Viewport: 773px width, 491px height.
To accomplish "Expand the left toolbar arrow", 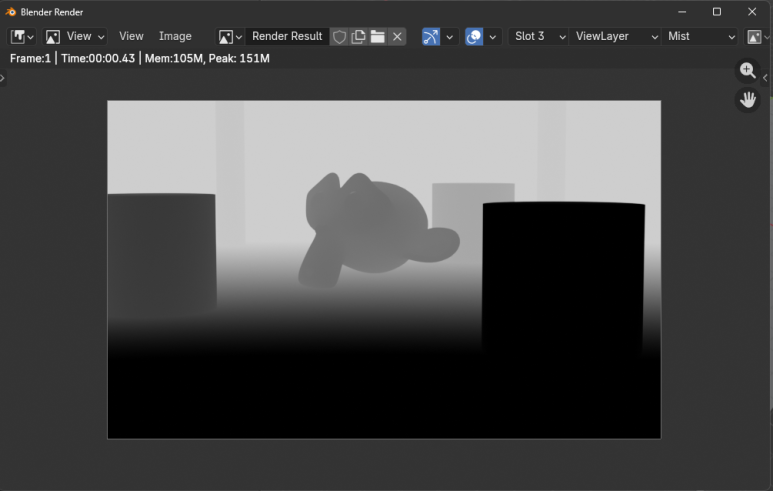I will tap(2, 78).
